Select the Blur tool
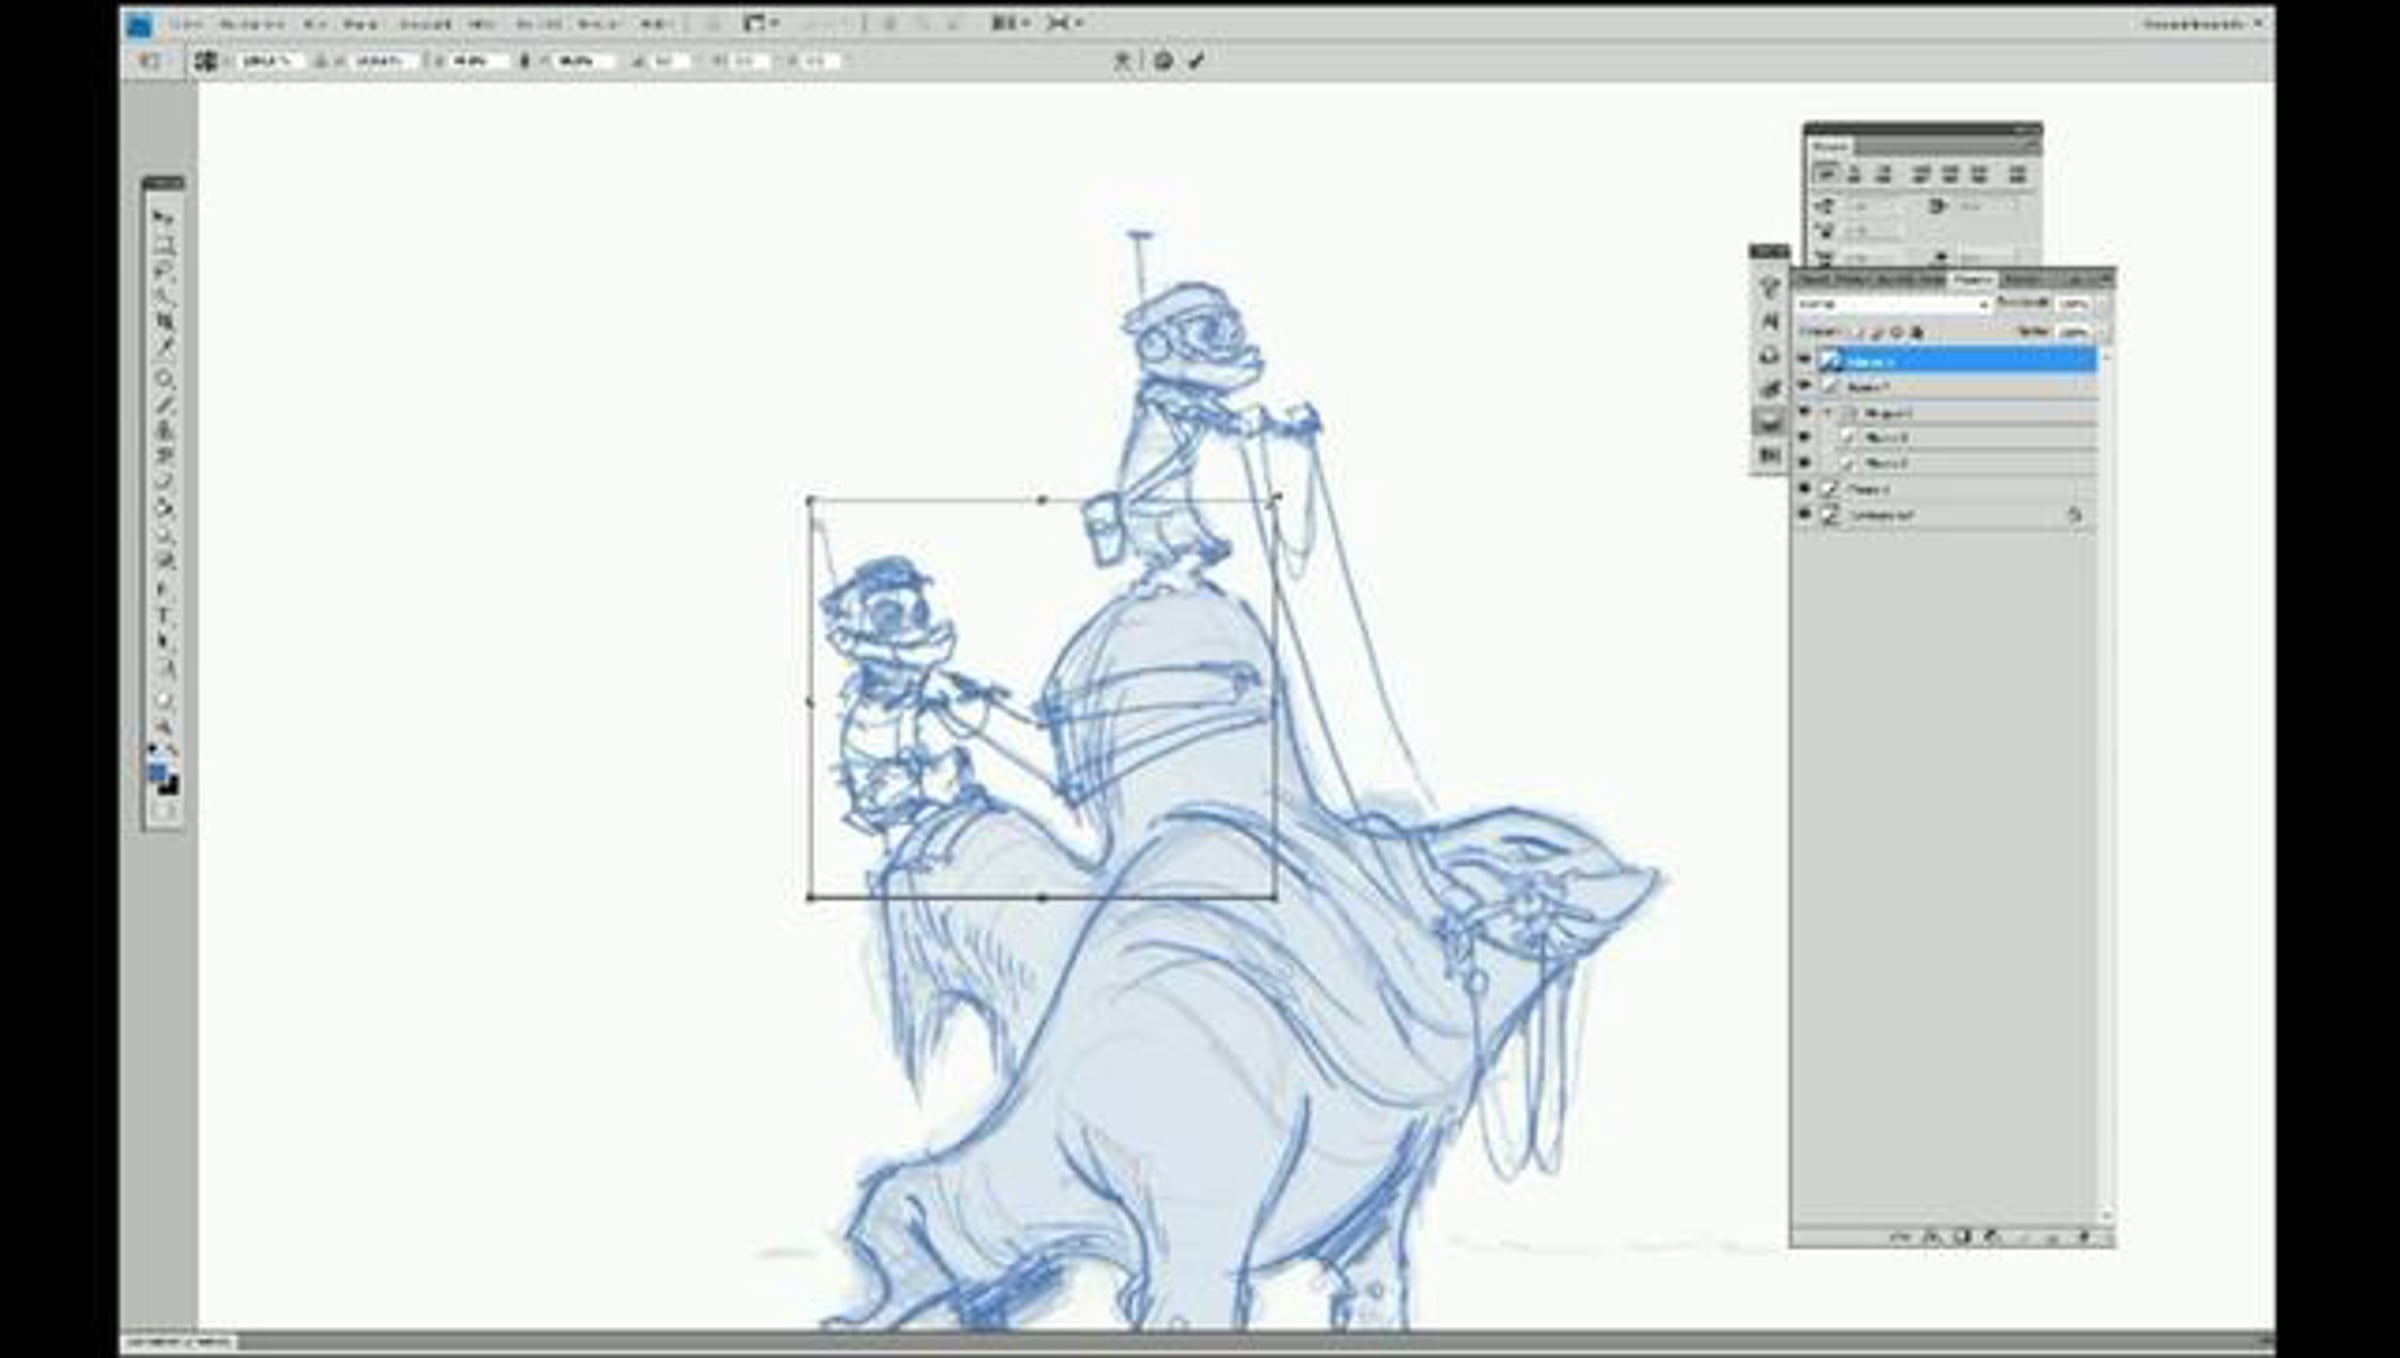2400x1358 pixels. [164, 535]
